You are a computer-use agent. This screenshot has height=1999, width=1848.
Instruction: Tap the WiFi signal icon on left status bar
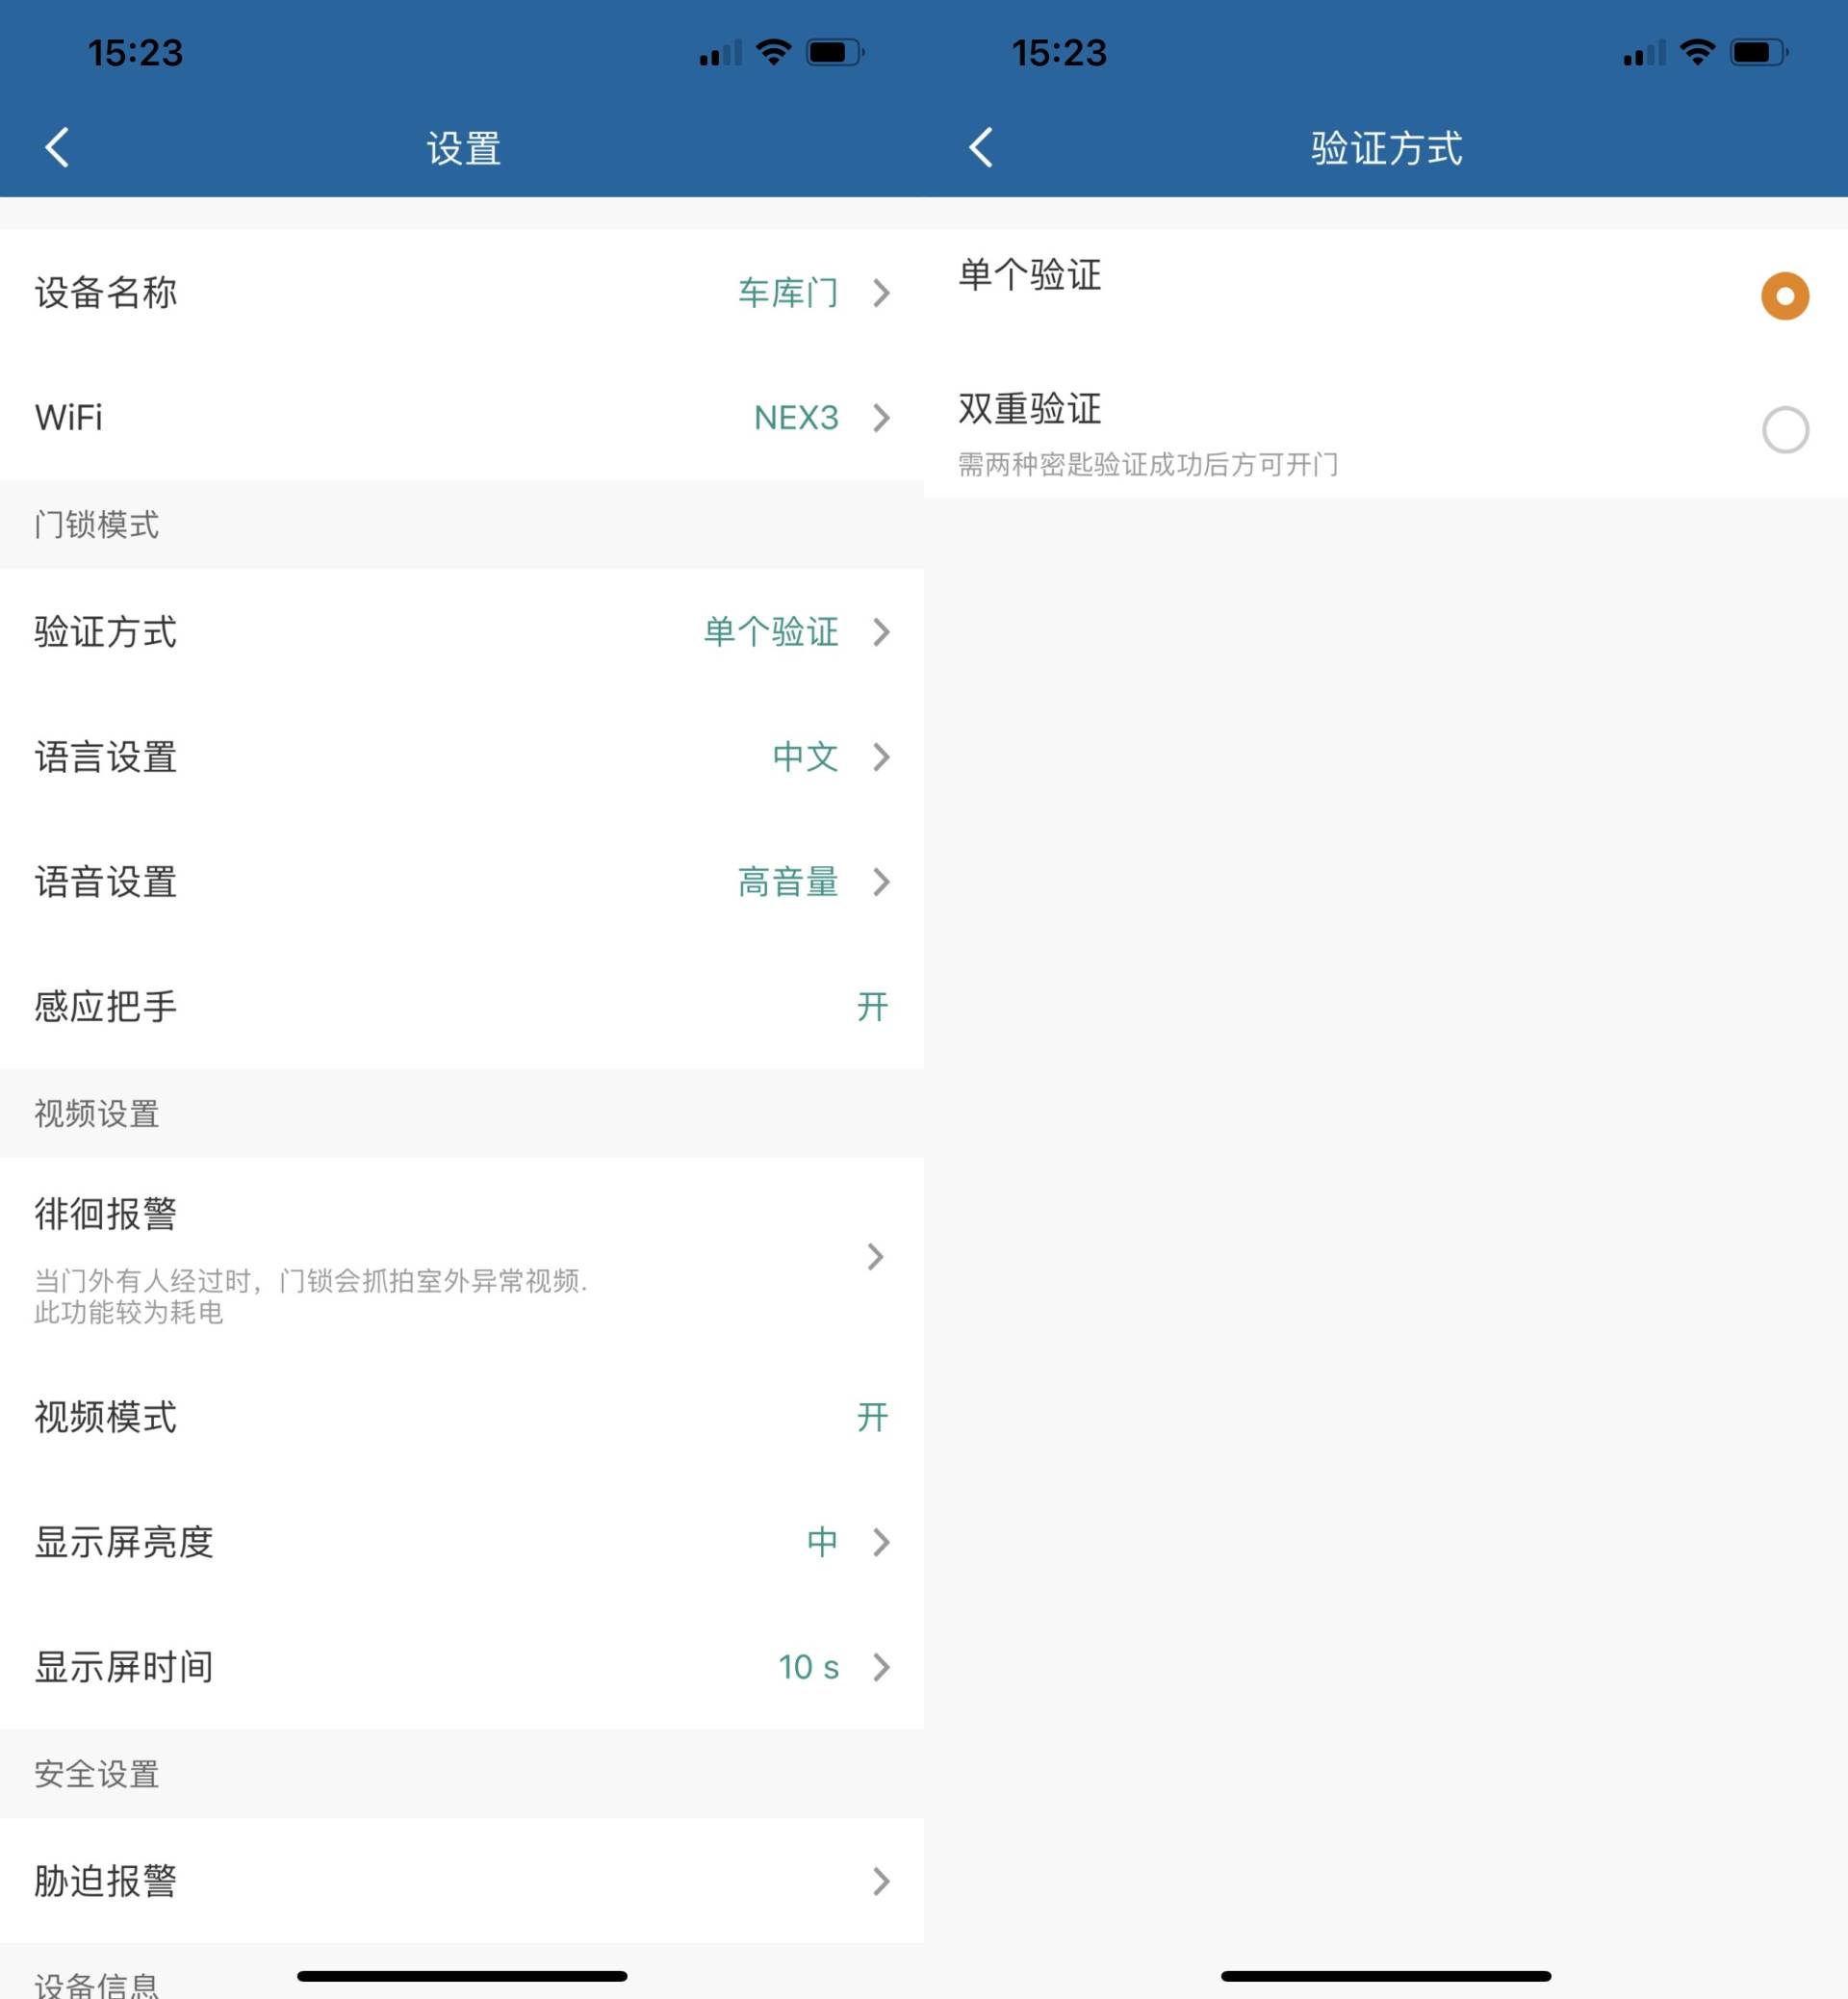pyautogui.click(x=773, y=52)
